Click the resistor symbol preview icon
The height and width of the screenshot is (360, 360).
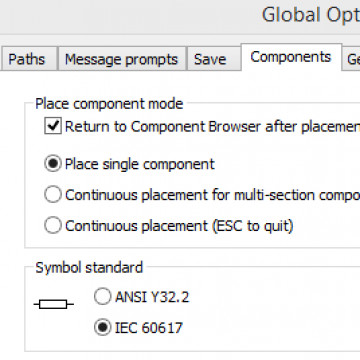tap(54, 304)
